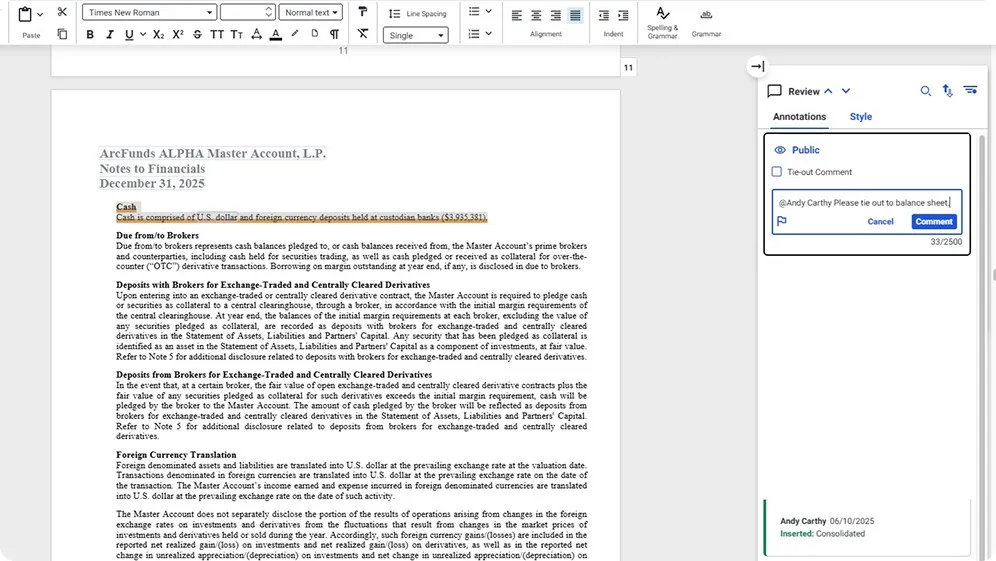Click the bulleted list icon
Image resolution: width=996 pixels, height=561 pixels.
pyautogui.click(x=474, y=11)
